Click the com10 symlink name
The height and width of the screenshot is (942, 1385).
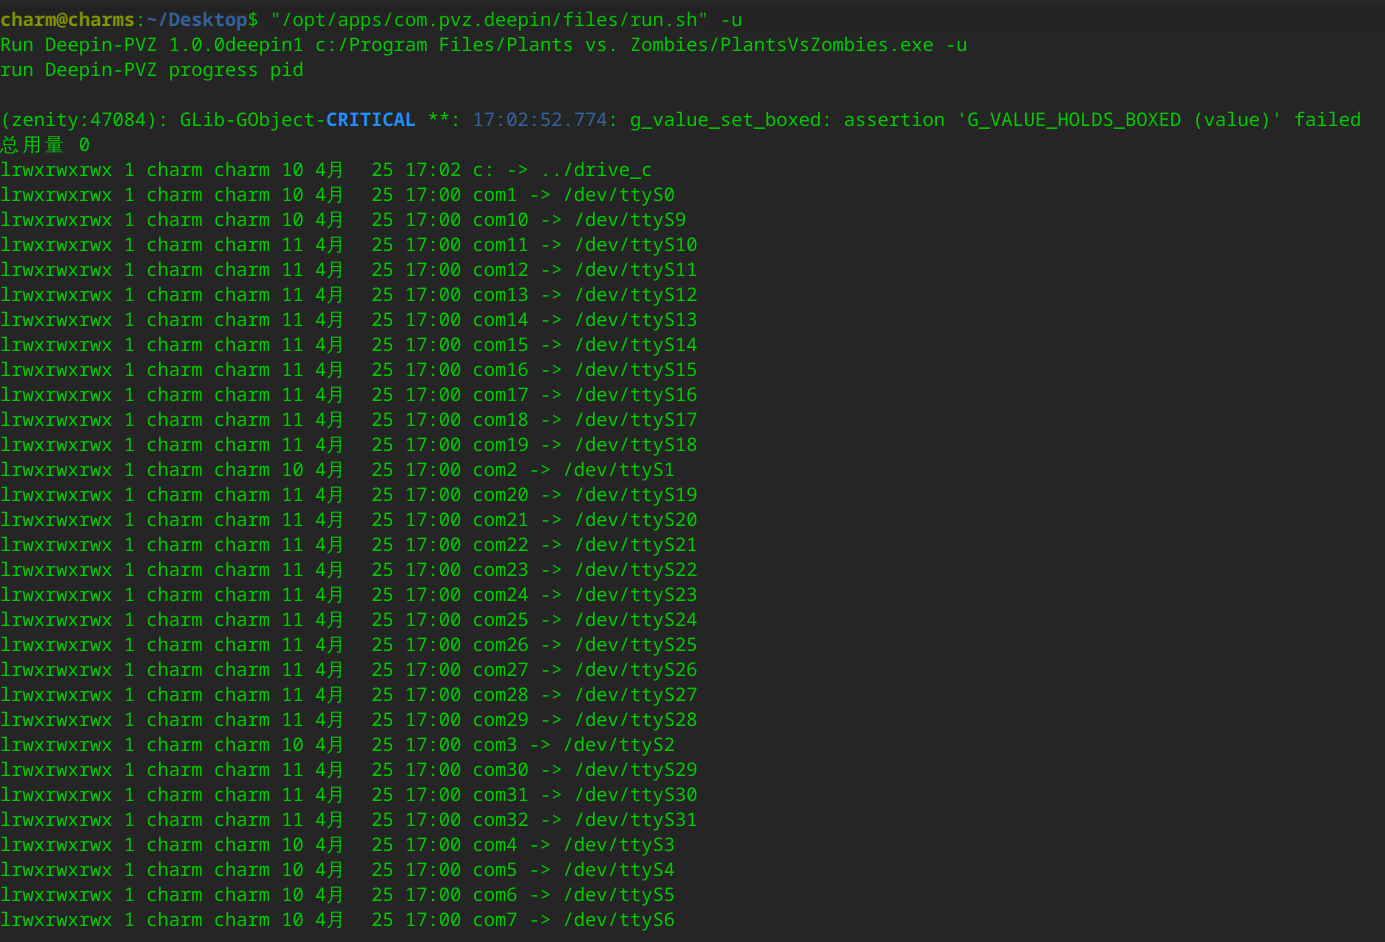[x=500, y=220]
